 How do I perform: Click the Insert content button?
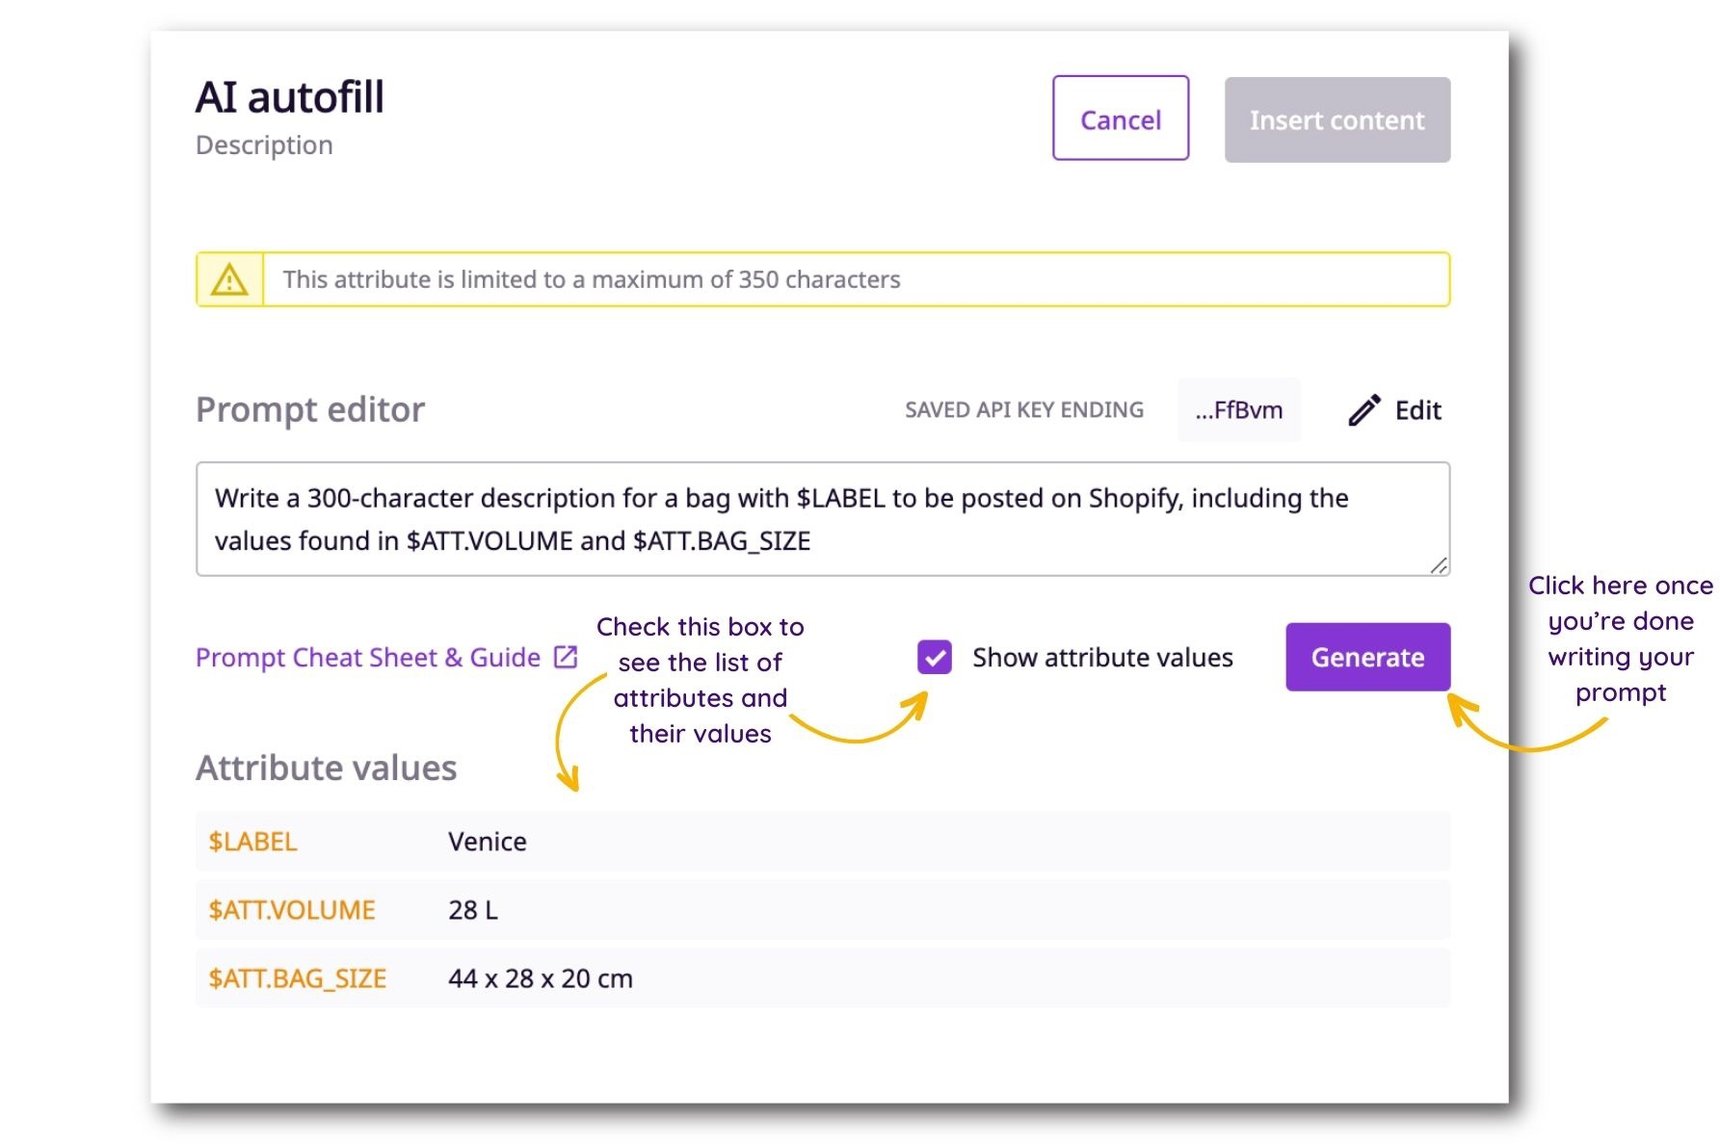(1337, 119)
